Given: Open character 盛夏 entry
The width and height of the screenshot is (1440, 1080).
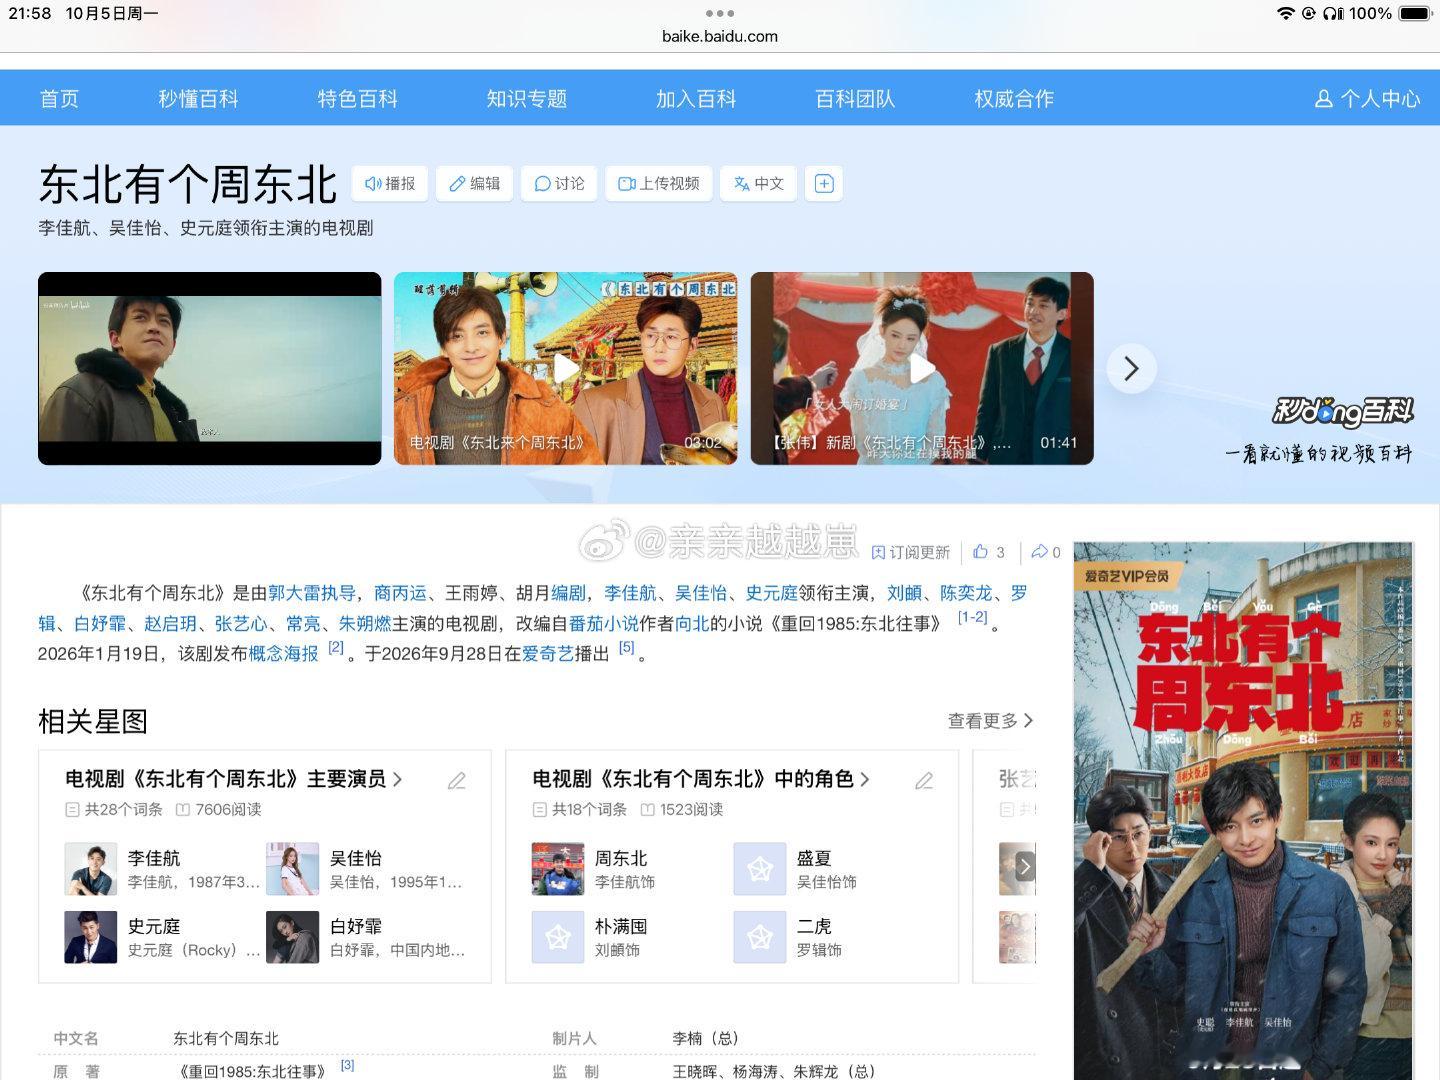Looking at the screenshot, I should click(x=796, y=869).
